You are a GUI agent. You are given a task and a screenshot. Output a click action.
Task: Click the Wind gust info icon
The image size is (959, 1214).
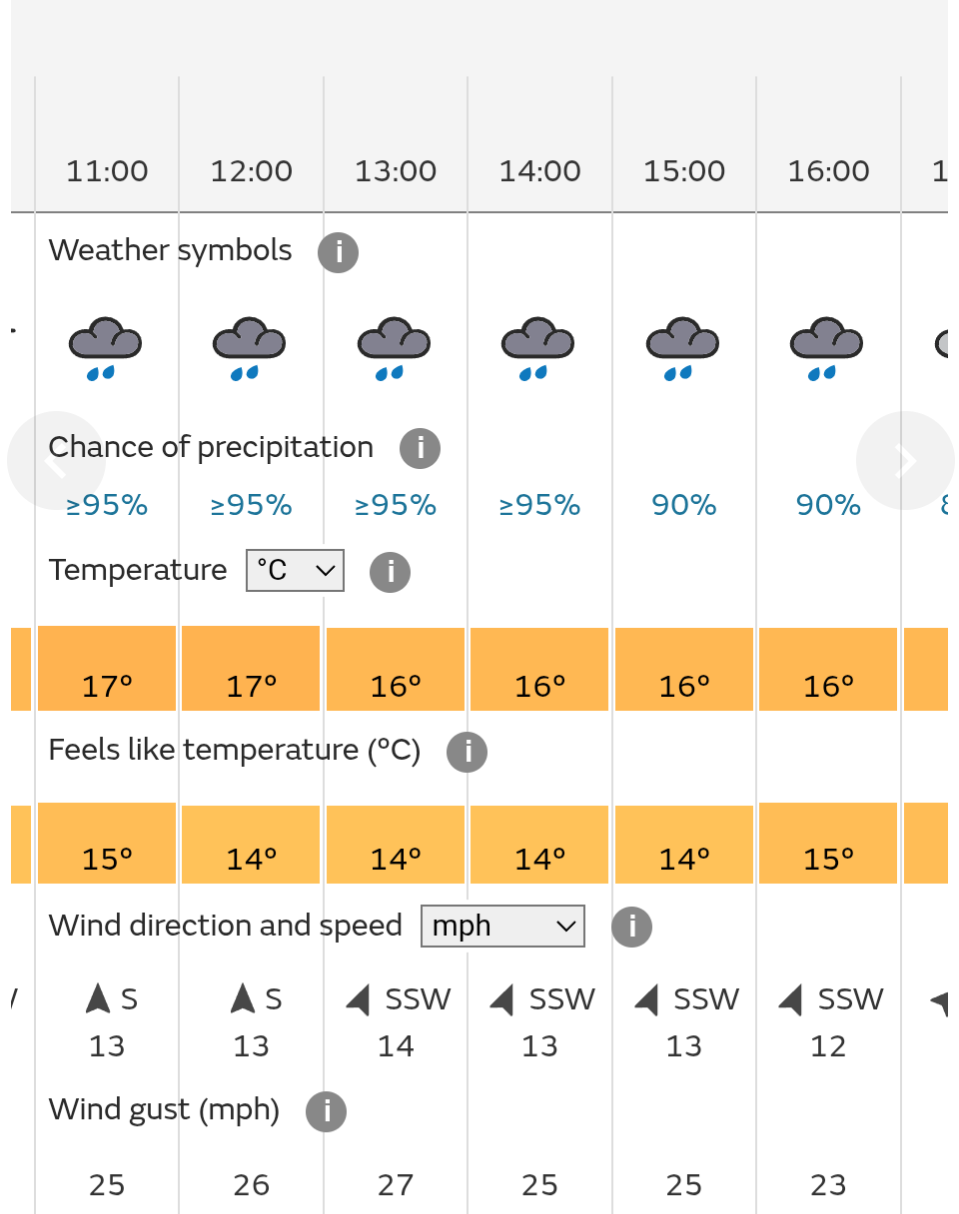[326, 1112]
